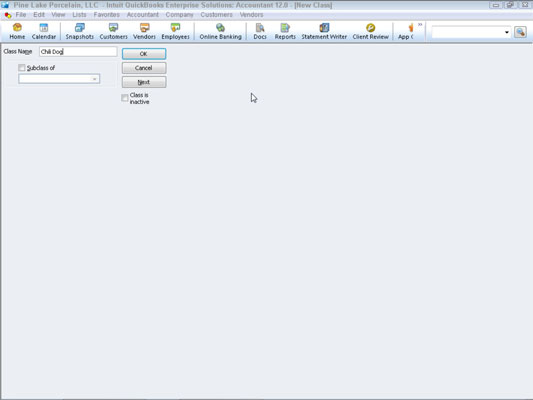This screenshot has width=533, height=400.
Task: Confirm the new class with OK
Action: [x=144, y=54]
